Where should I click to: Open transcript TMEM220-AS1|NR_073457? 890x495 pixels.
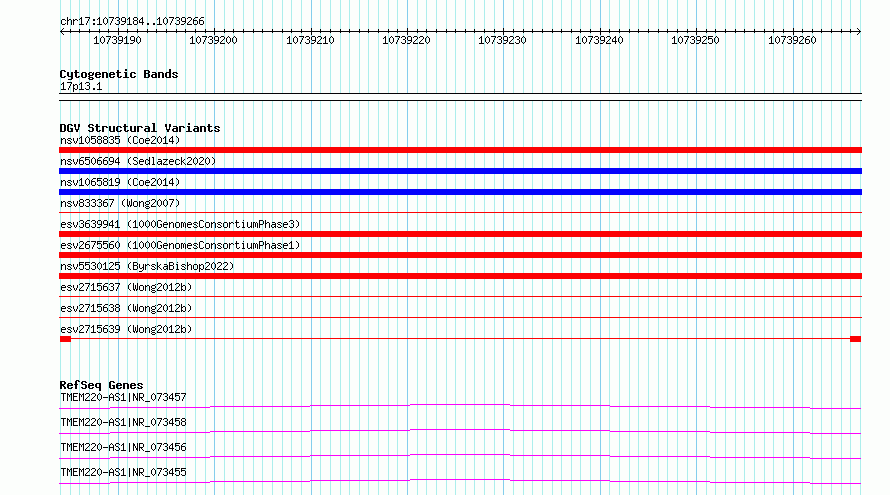coord(123,397)
